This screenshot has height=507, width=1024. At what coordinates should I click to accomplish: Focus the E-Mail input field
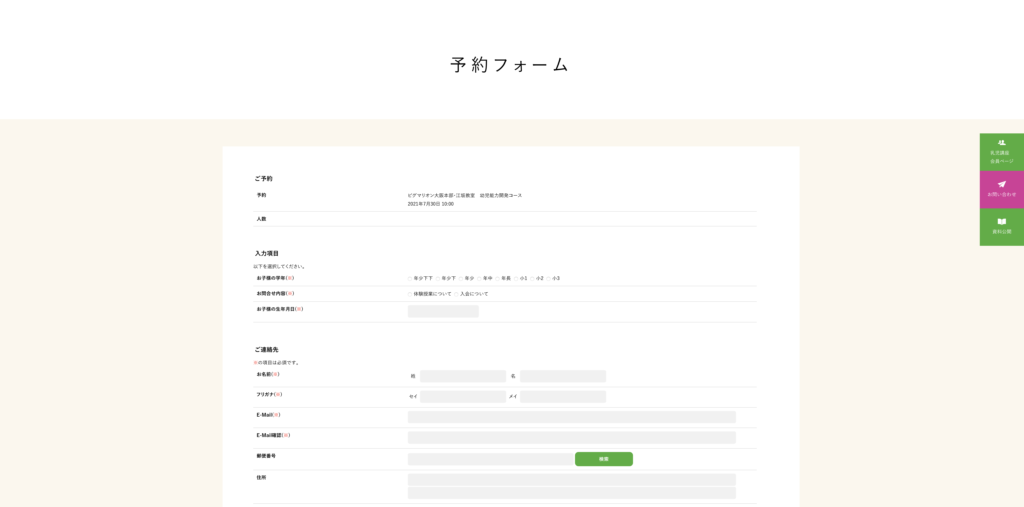point(571,417)
